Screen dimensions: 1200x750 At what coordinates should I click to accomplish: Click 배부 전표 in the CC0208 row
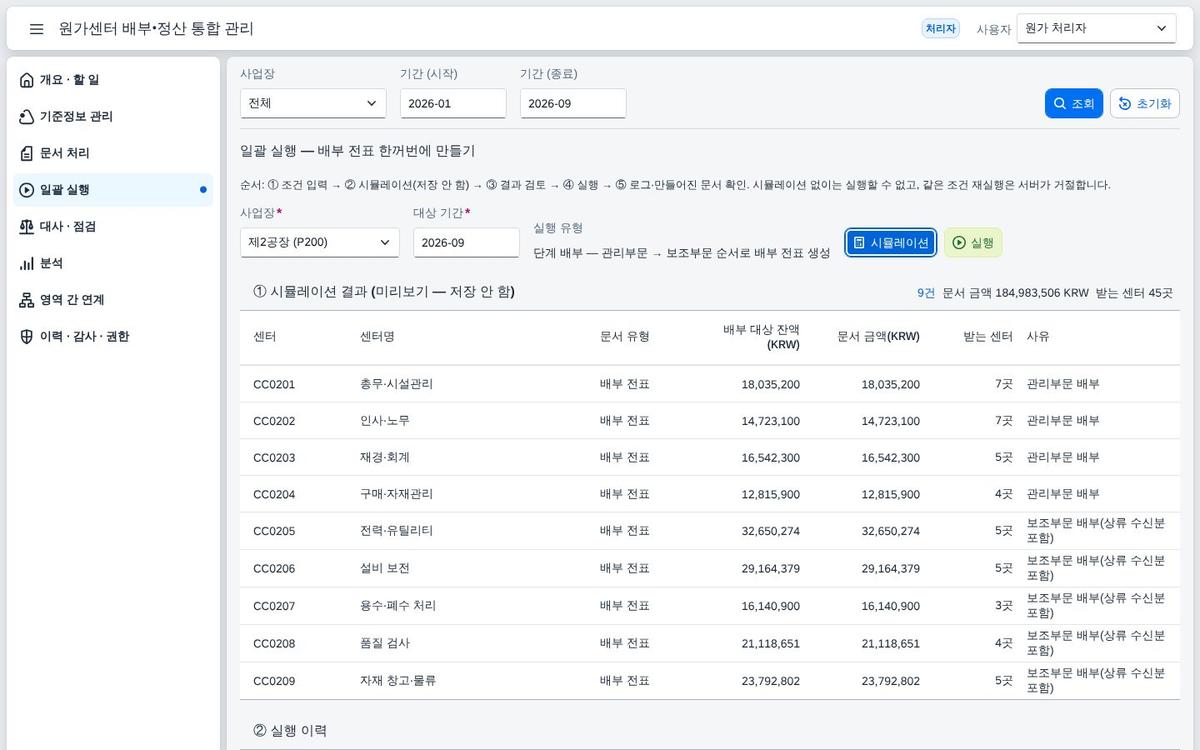(x=625, y=644)
